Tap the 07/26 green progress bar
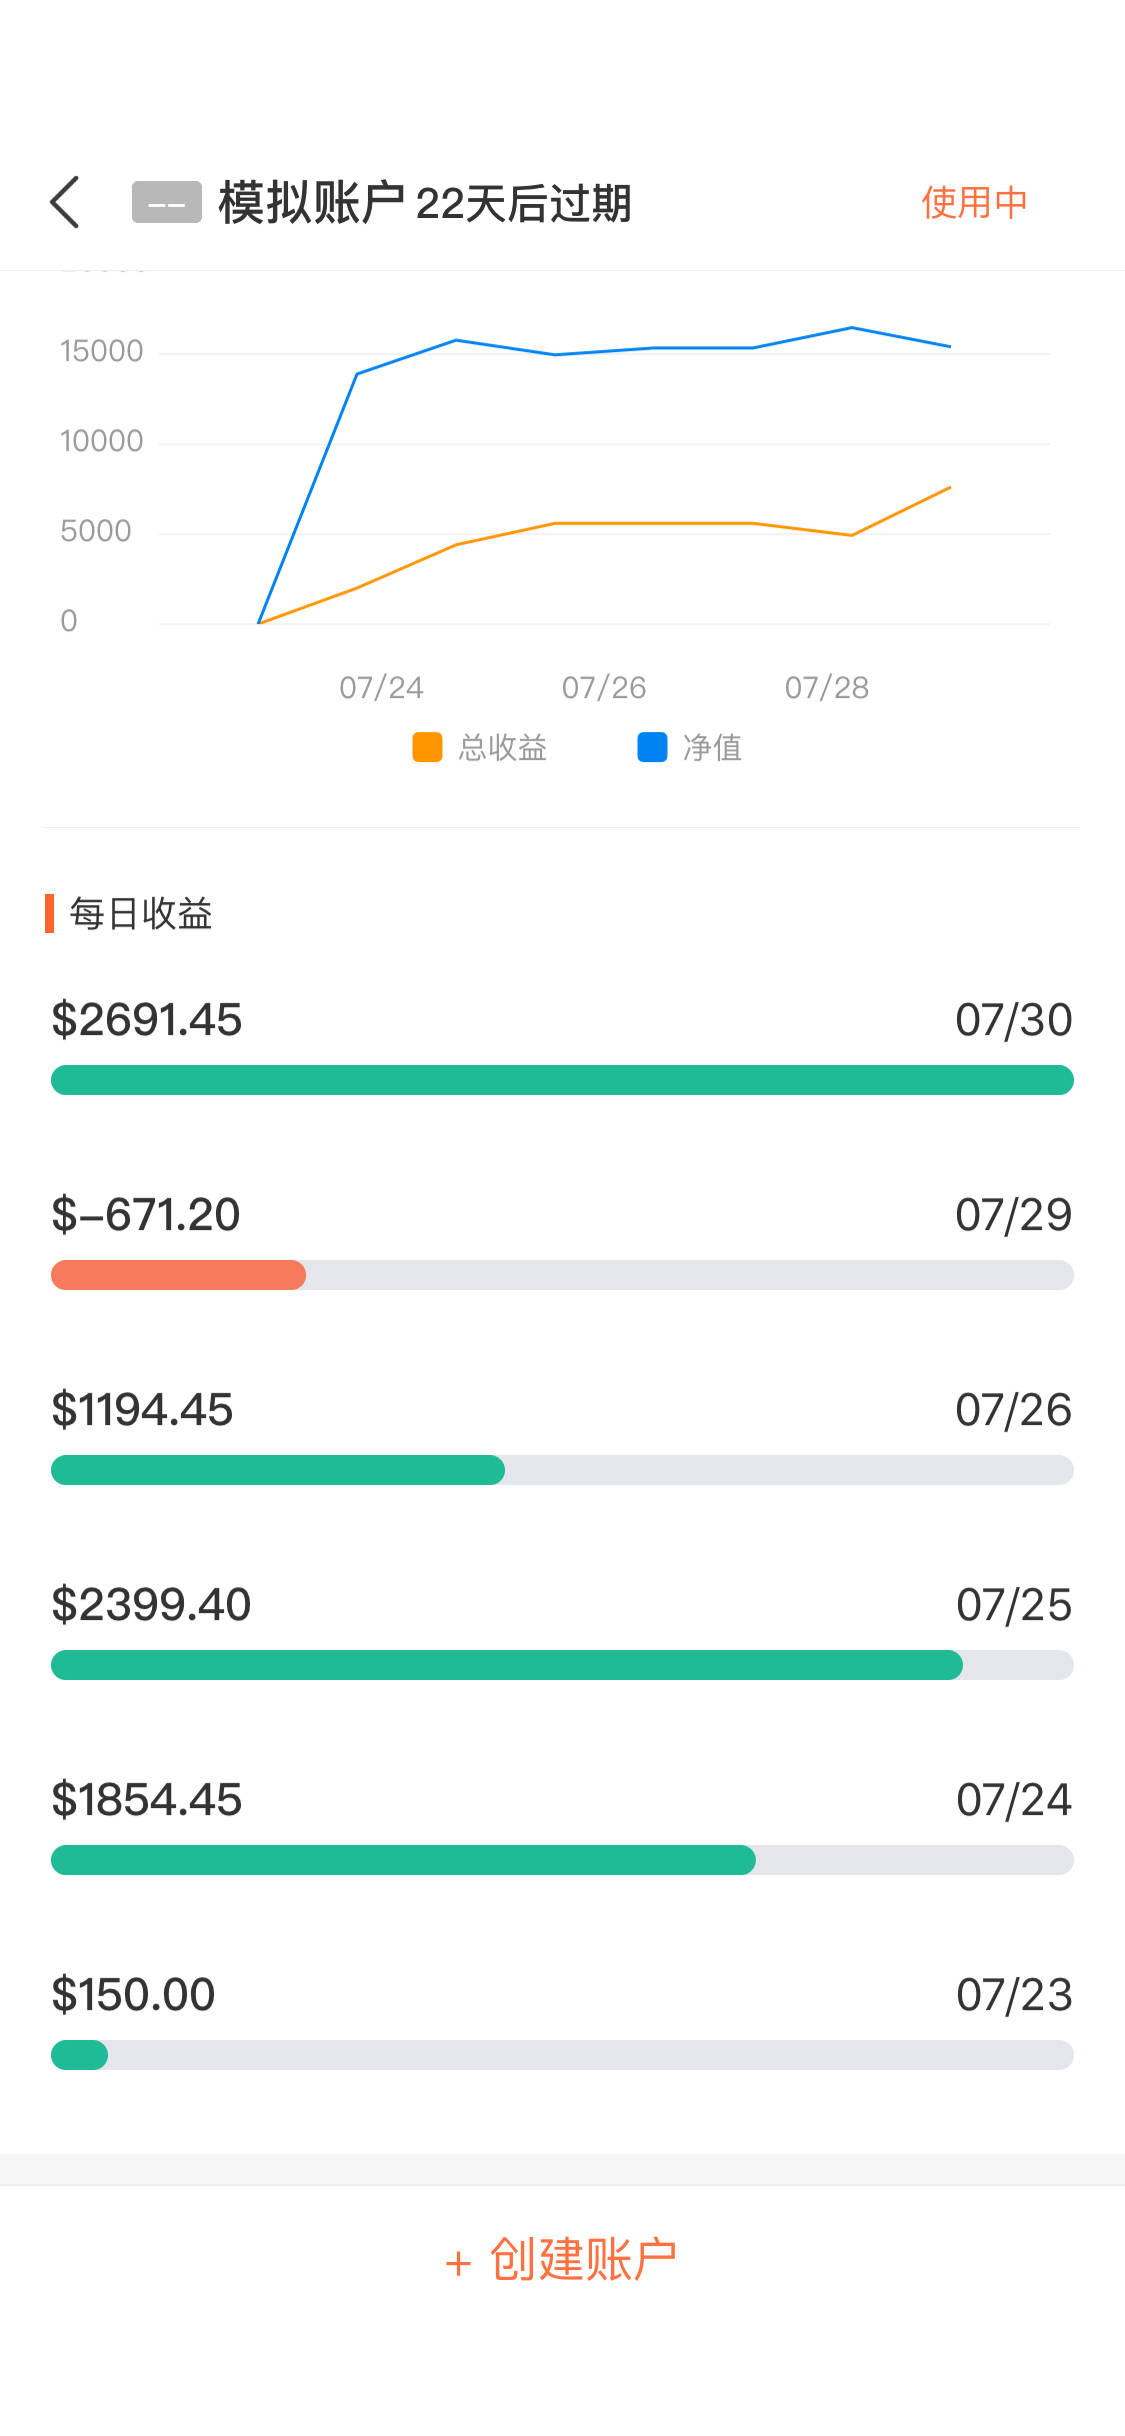The image size is (1125, 2436). pyautogui.click(x=278, y=1470)
